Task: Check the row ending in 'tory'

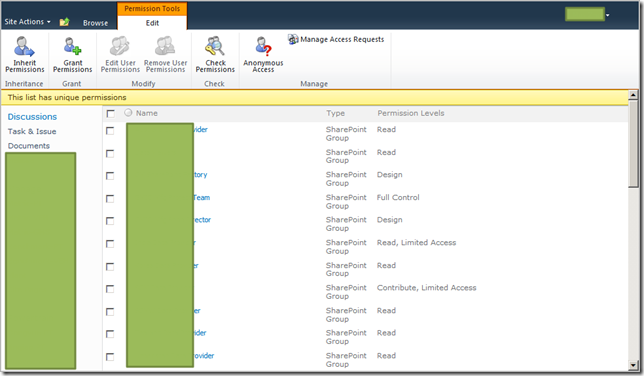Action: pos(110,176)
